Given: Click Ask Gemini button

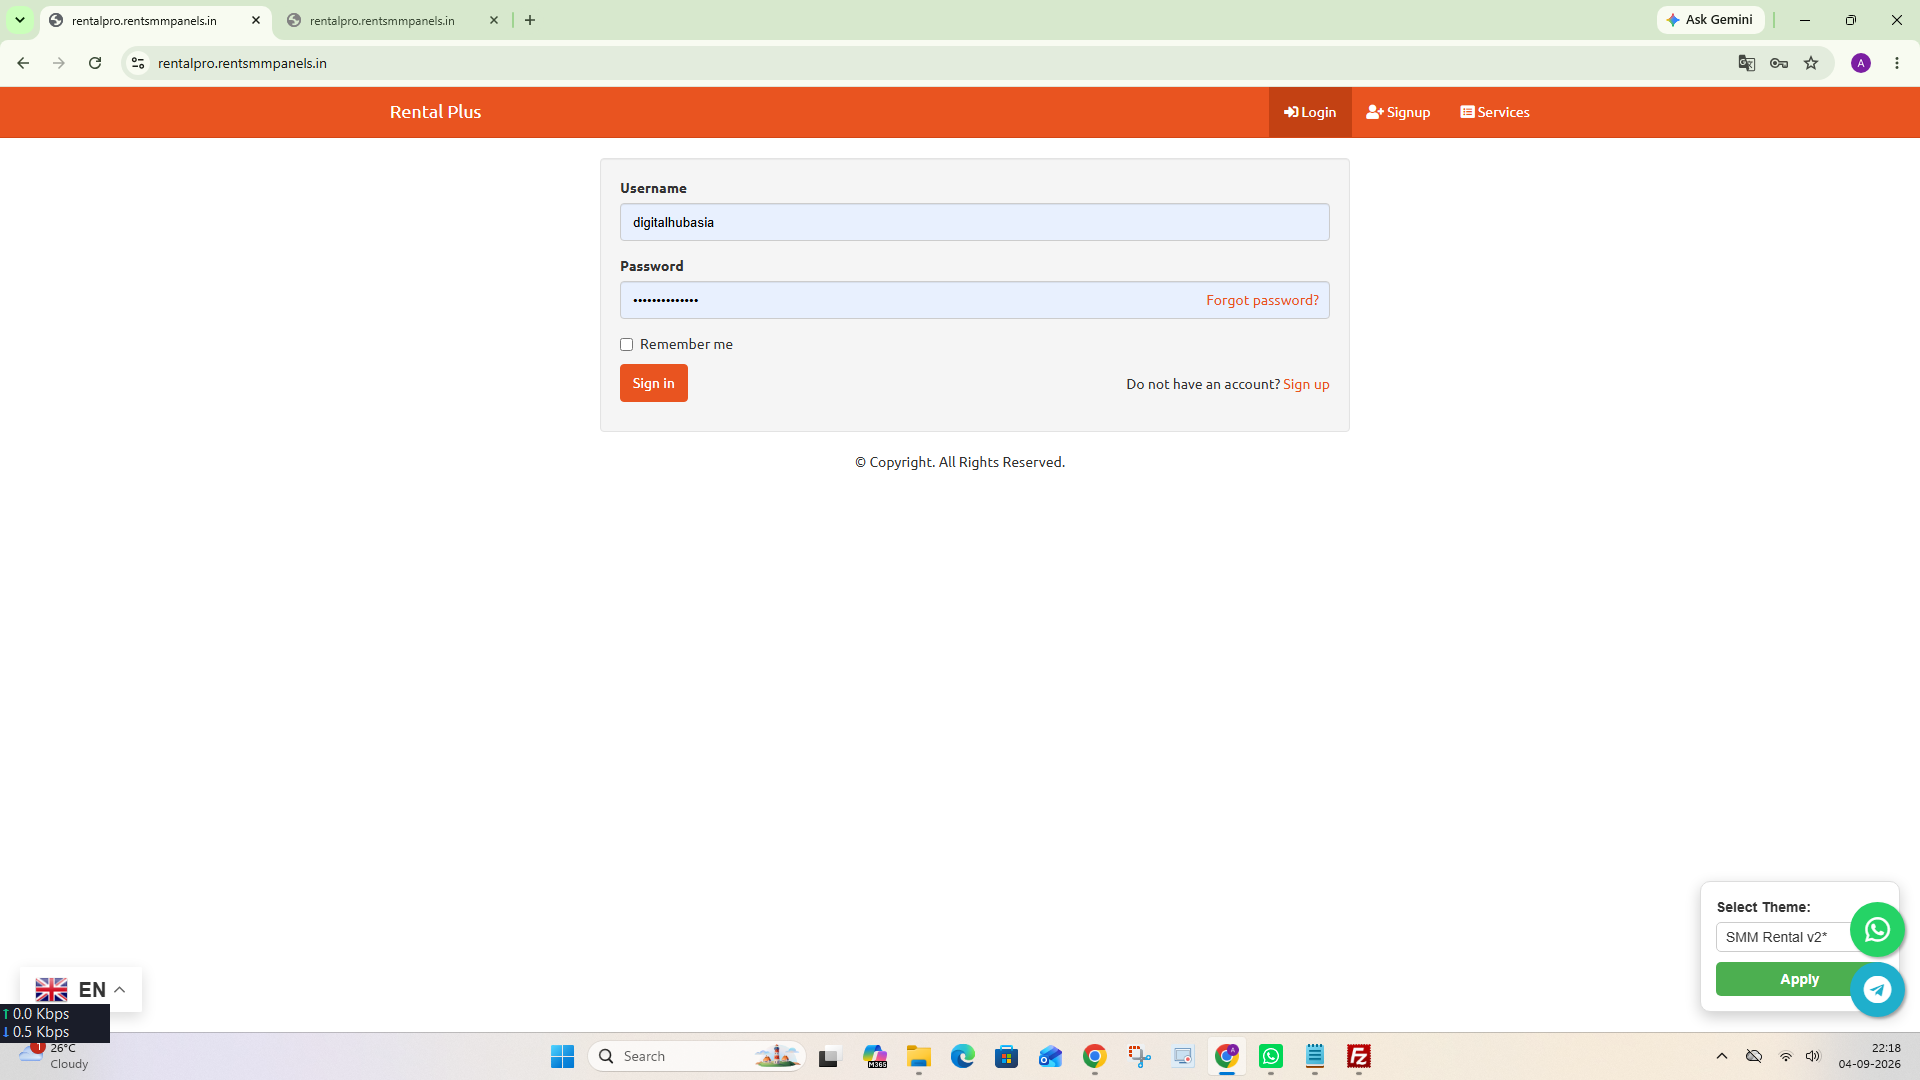Looking at the screenshot, I should [x=1711, y=20].
